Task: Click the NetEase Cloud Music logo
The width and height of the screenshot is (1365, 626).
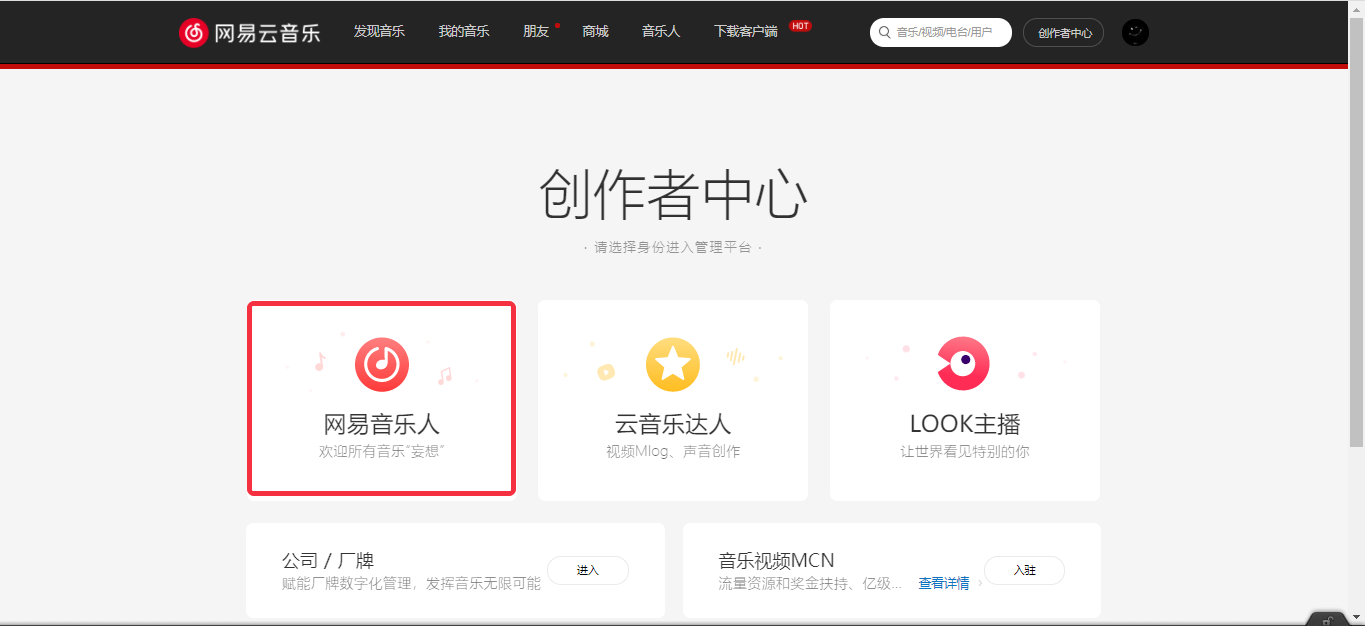Action: click(249, 32)
